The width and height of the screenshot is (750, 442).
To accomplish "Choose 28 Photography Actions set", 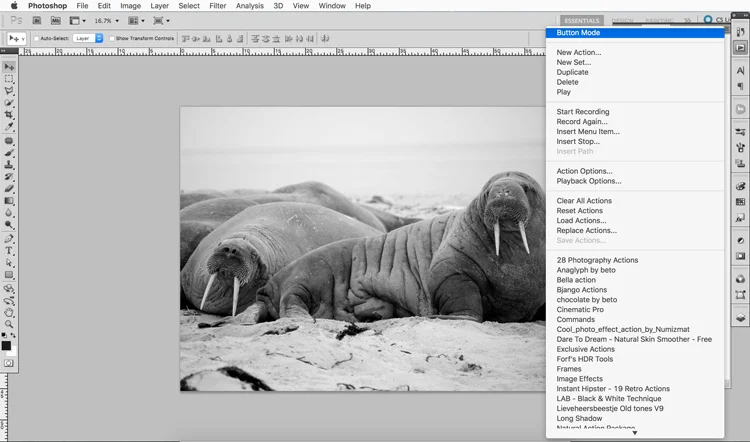I will (x=635, y=260).
